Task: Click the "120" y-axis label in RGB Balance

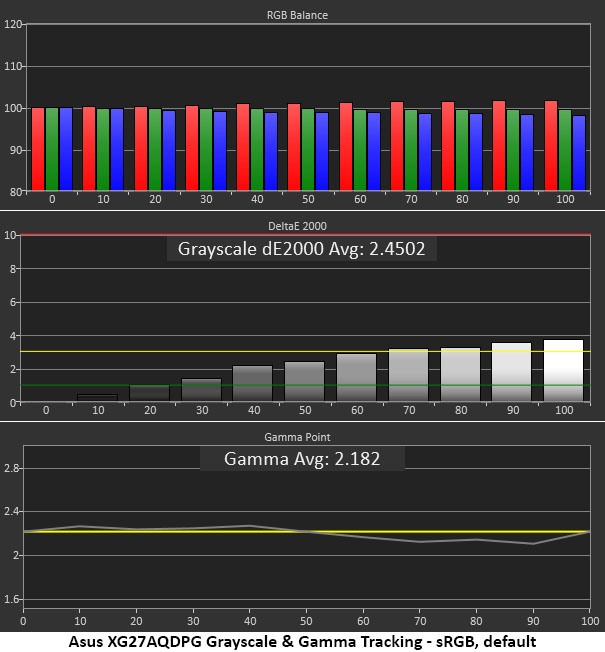Action: (12, 24)
